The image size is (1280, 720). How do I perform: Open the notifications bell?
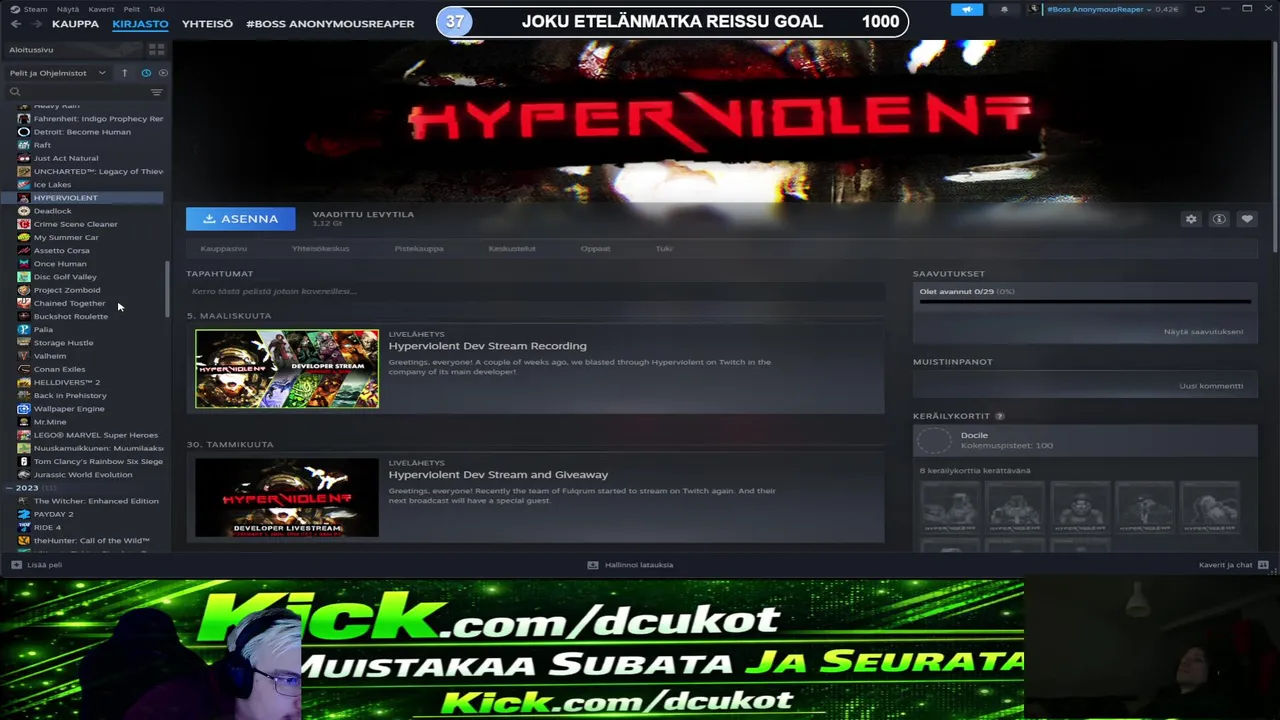(1004, 9)
